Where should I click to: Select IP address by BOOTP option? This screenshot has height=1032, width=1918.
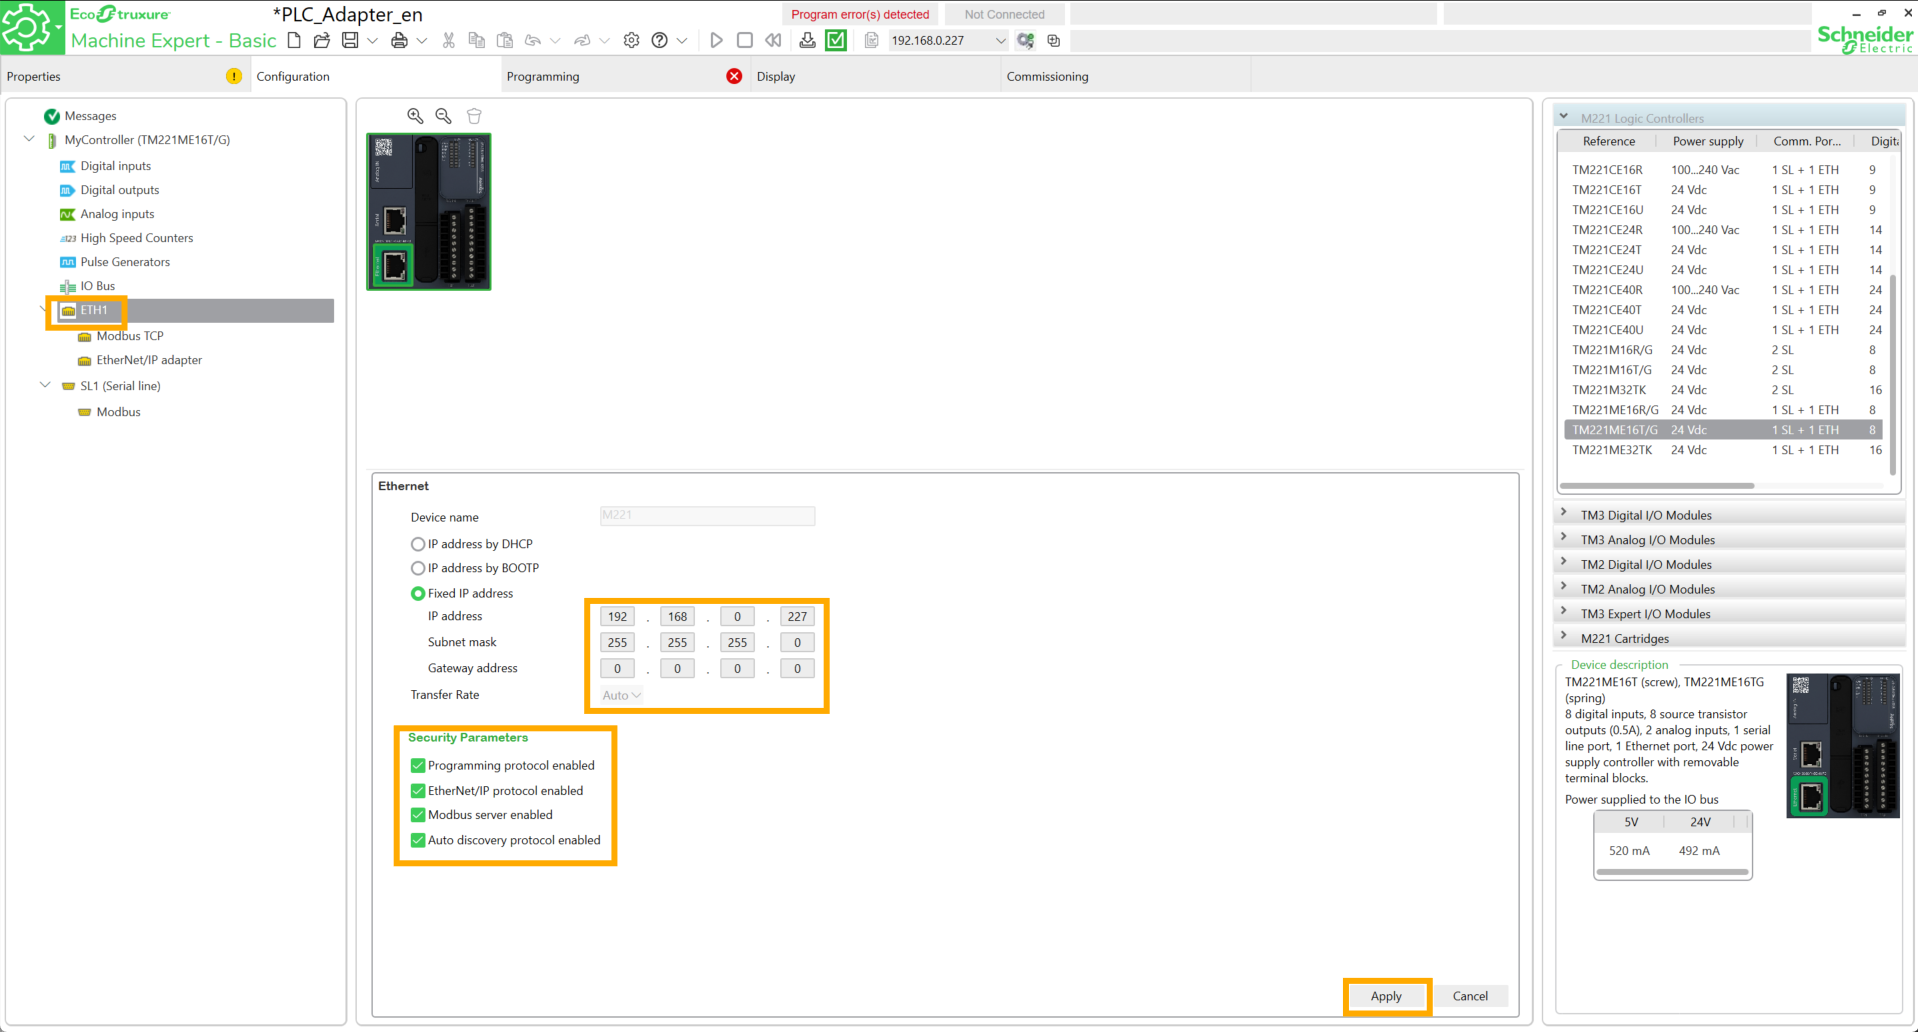coord(418,568)
